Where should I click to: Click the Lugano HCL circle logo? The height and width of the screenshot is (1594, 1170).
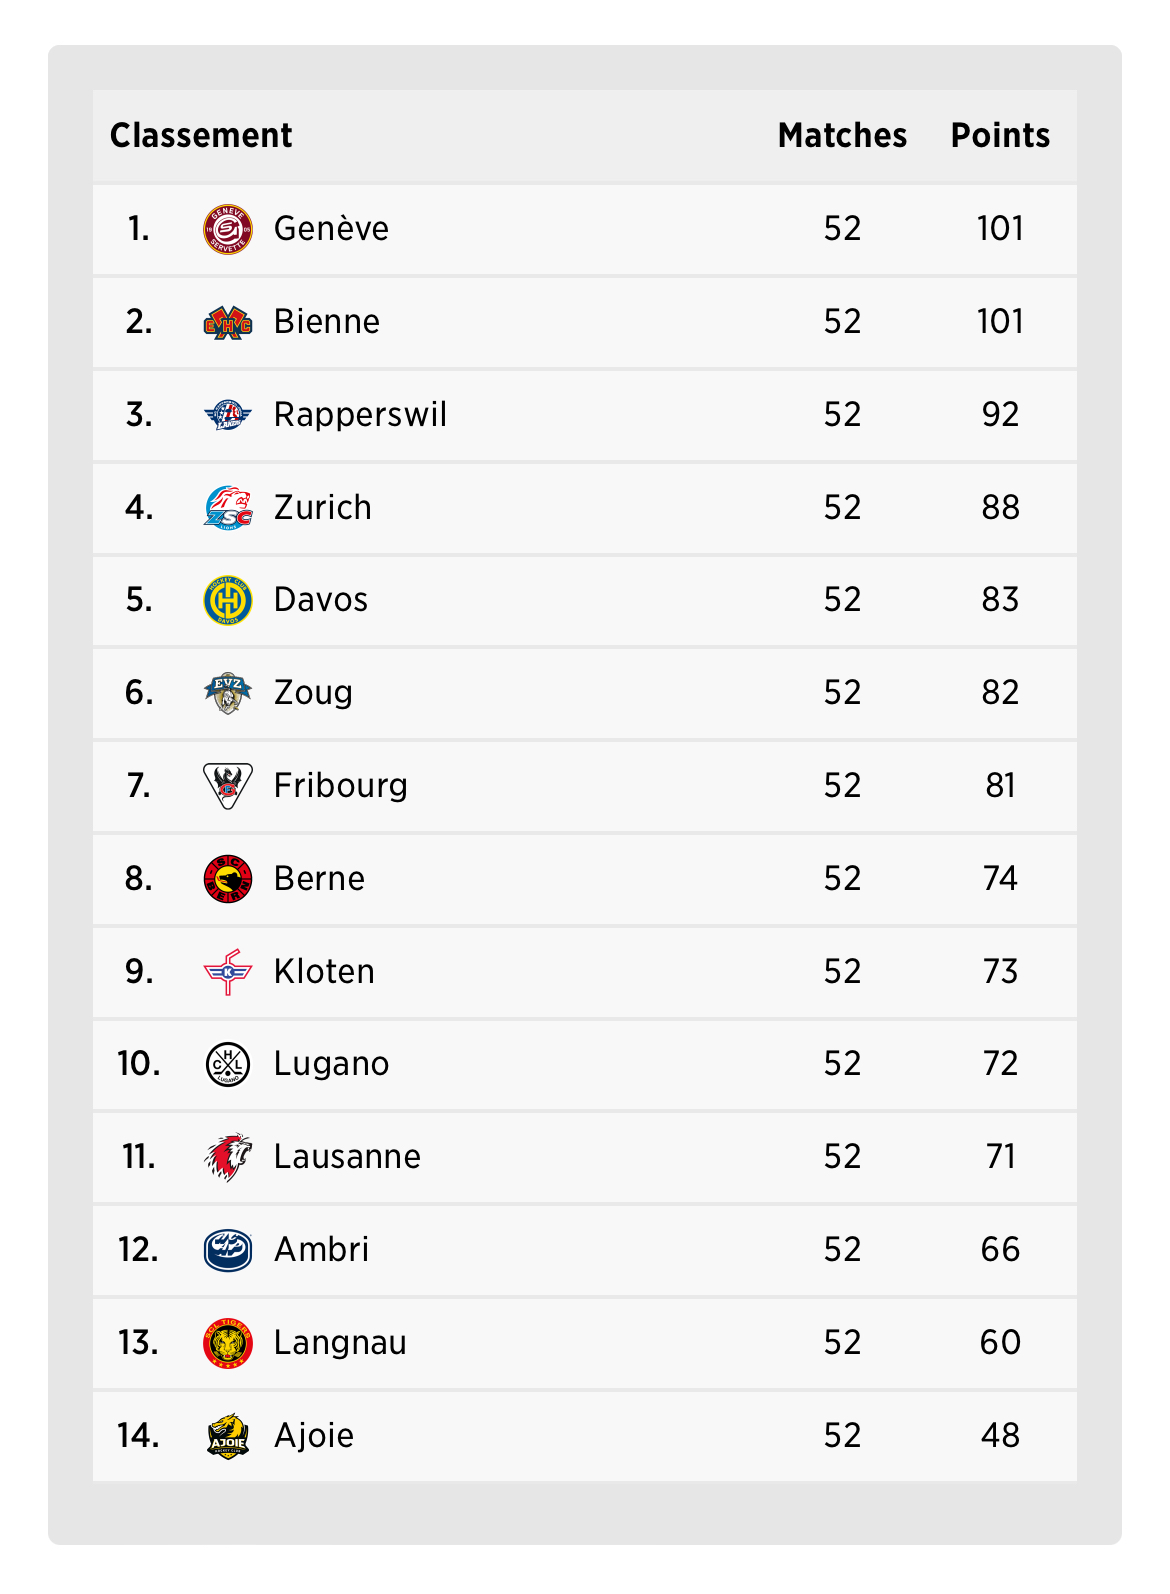click(x=227, y=1064)
